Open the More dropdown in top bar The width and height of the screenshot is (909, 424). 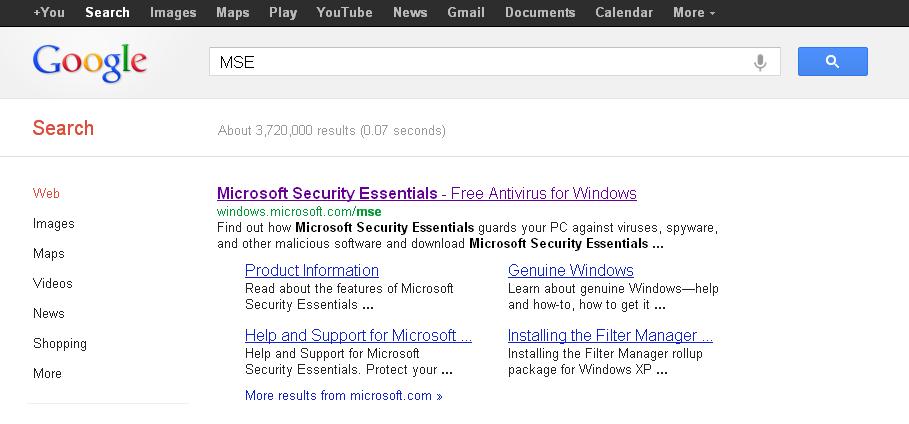(x=694, y=13)
